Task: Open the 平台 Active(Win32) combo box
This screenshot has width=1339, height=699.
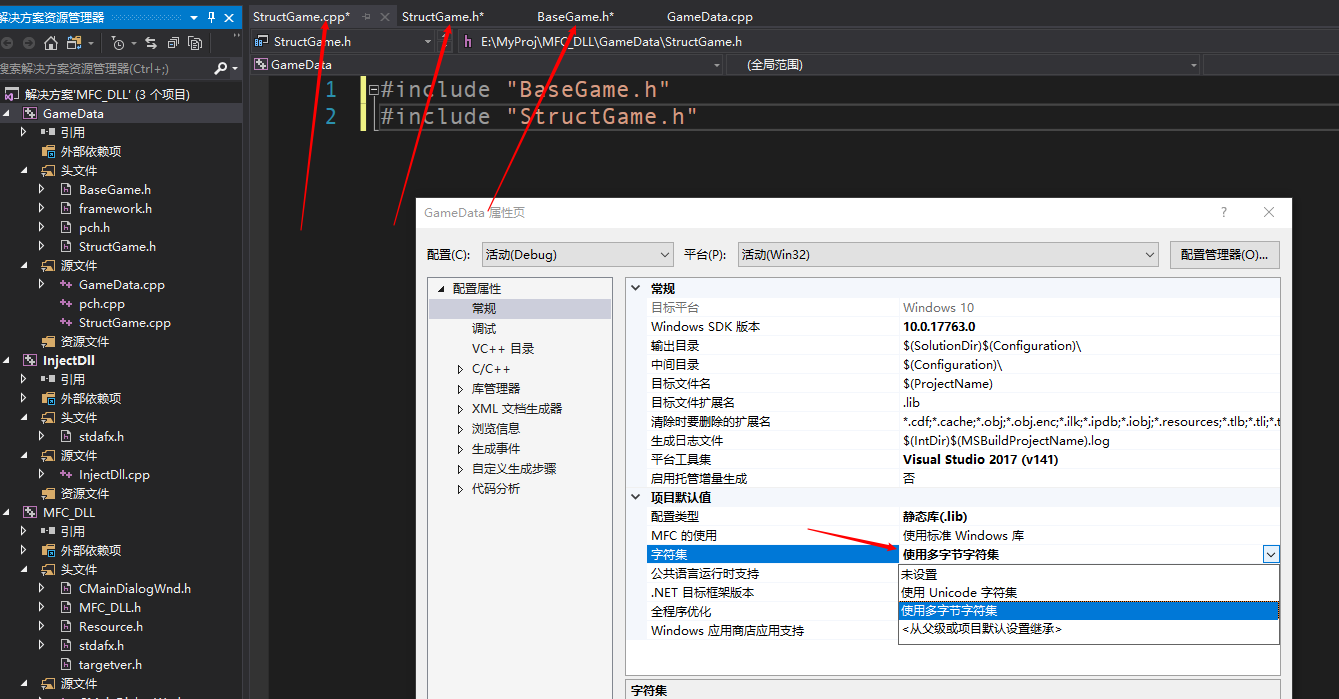Action: click(x=947, y=255)
